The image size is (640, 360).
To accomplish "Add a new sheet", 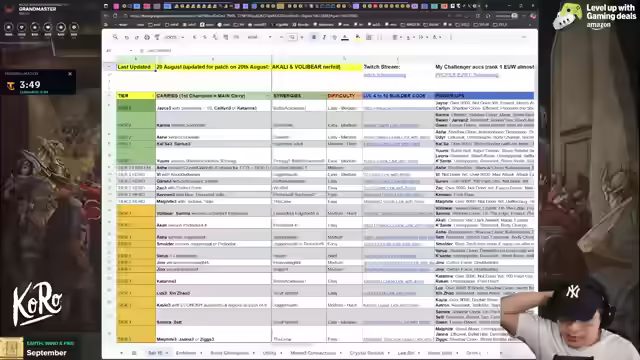I will coord(121,353).
